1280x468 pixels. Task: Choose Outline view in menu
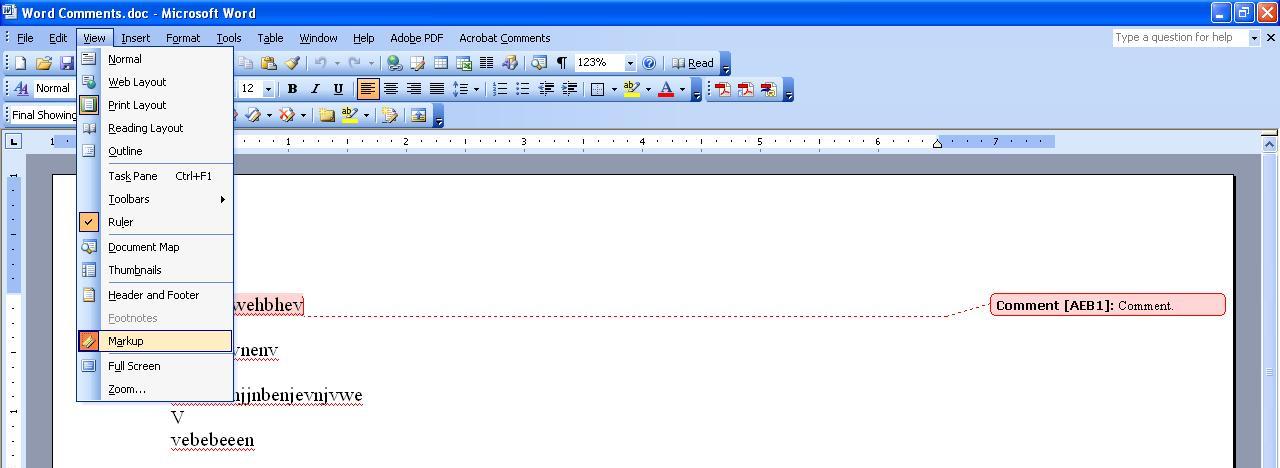(x=155, y=151)
